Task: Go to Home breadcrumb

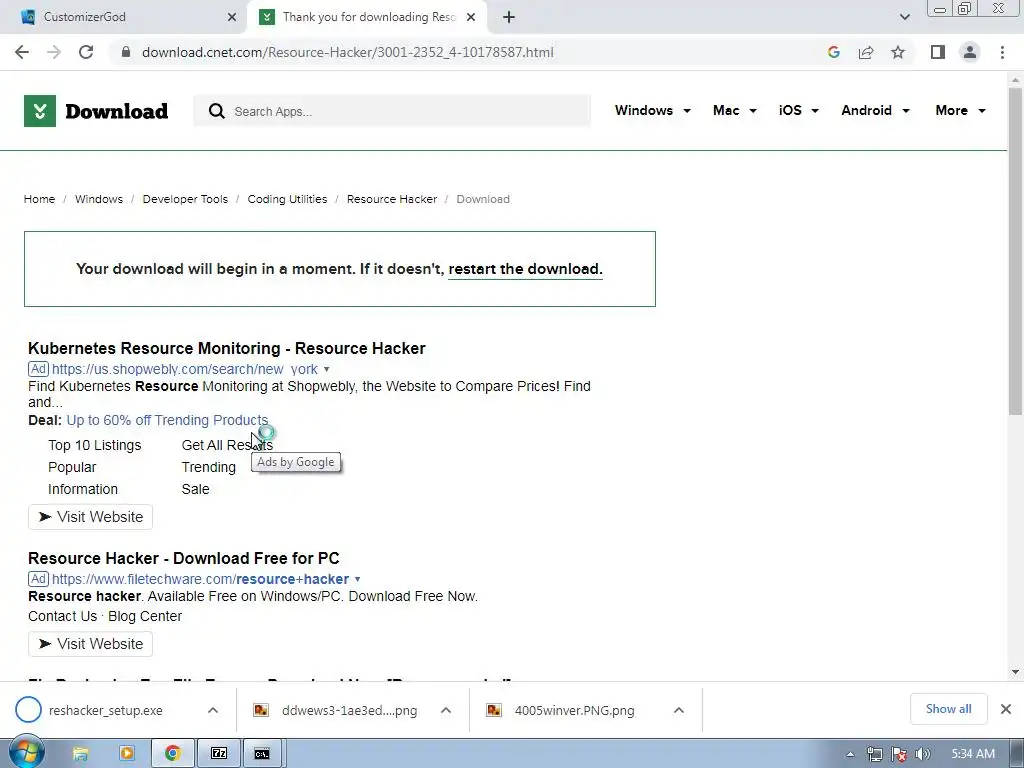Action: [x=39, y=199]
